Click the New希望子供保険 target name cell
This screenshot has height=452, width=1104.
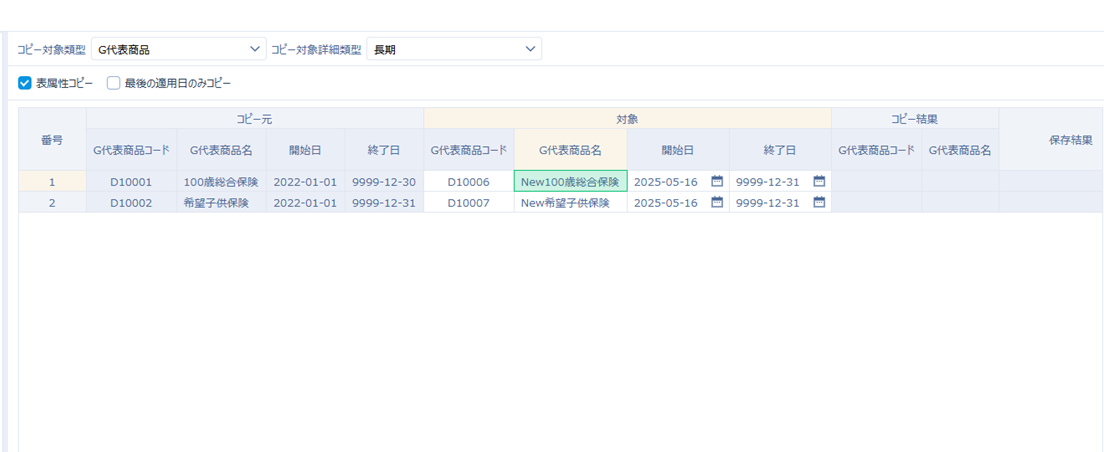click(570, 203)
